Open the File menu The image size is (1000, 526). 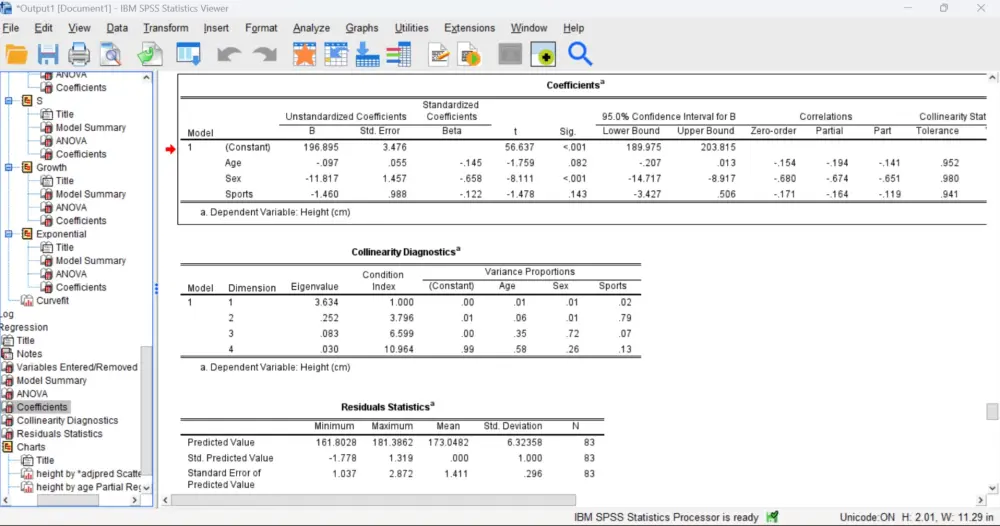click(11, 28)
